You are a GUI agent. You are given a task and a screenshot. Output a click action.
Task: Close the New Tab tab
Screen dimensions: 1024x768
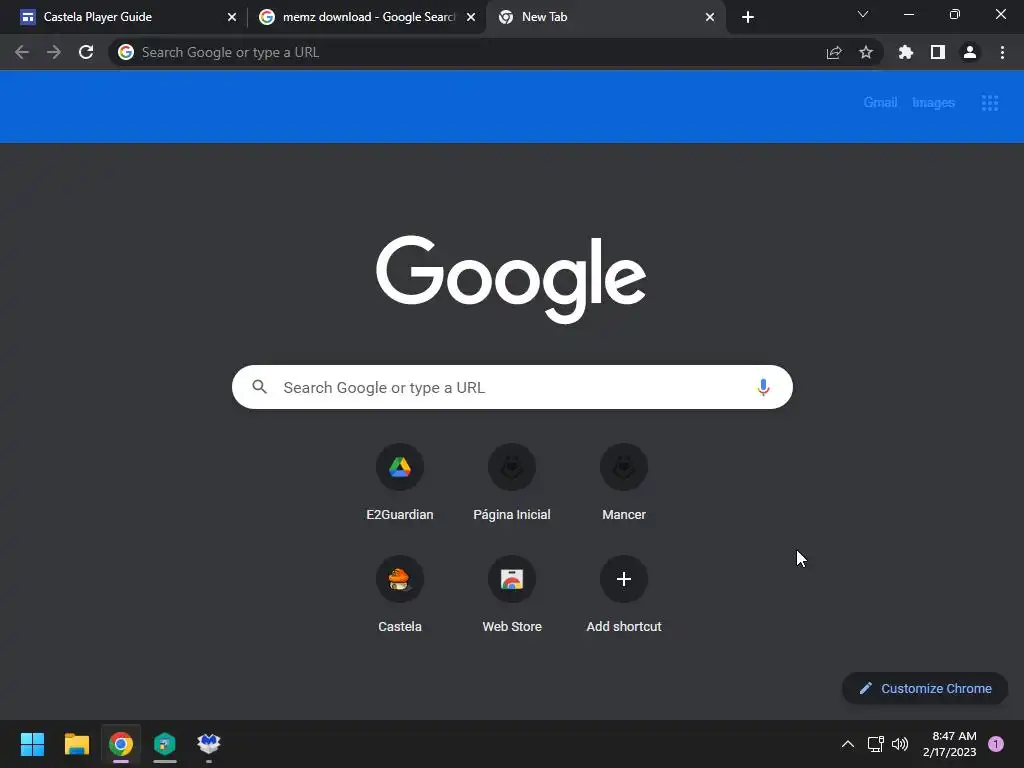click(x=710, y=17)
